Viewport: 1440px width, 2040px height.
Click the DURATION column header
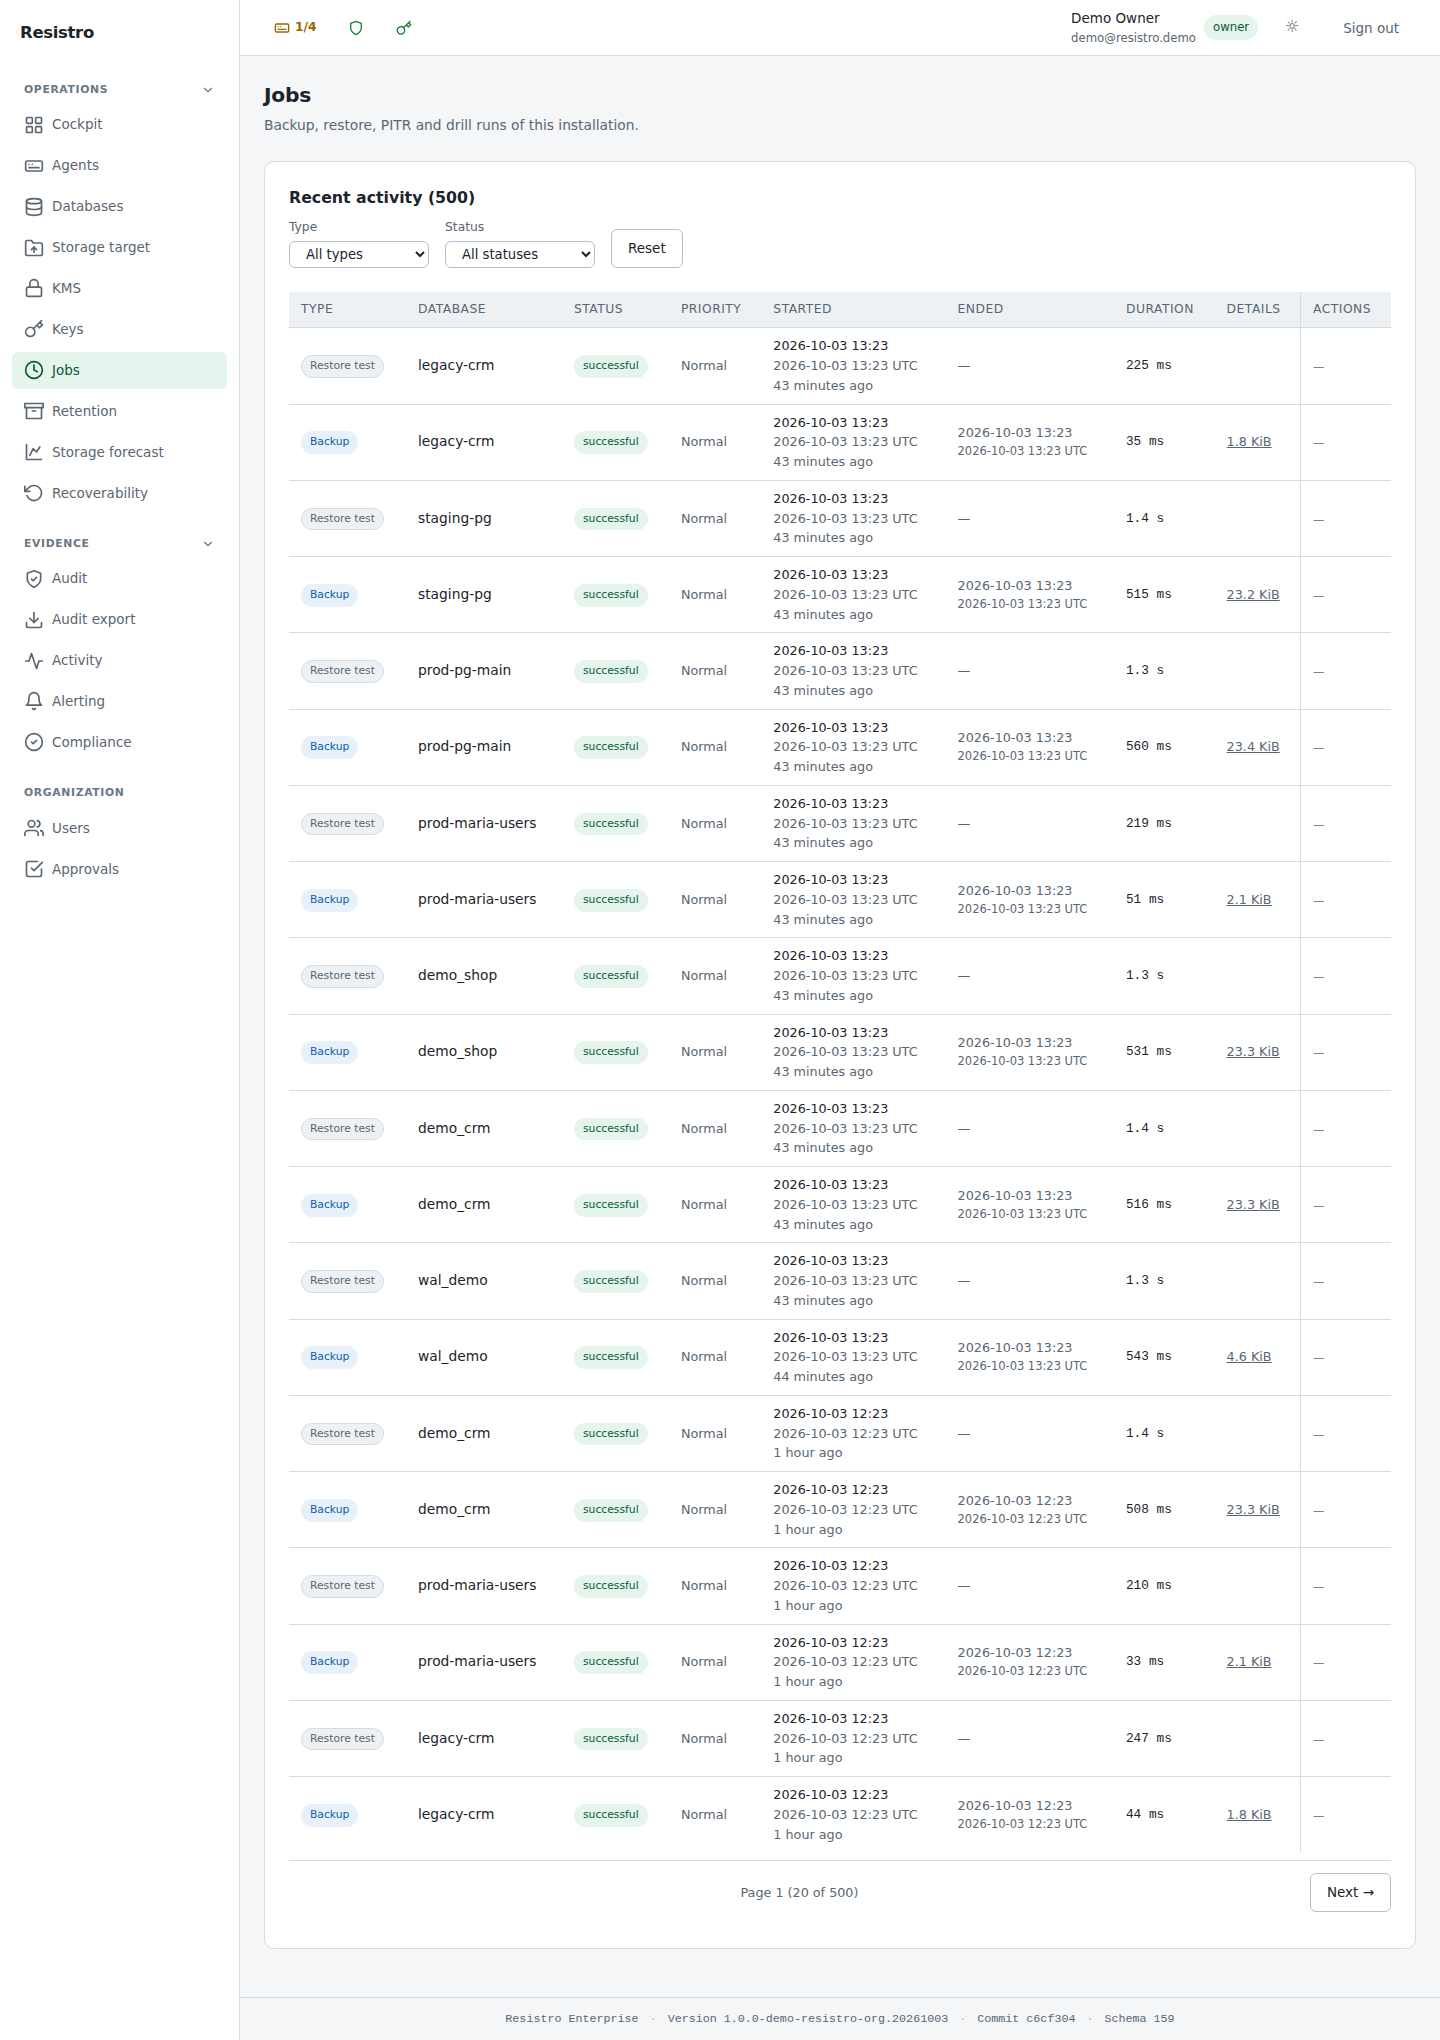click(1160, 310)
